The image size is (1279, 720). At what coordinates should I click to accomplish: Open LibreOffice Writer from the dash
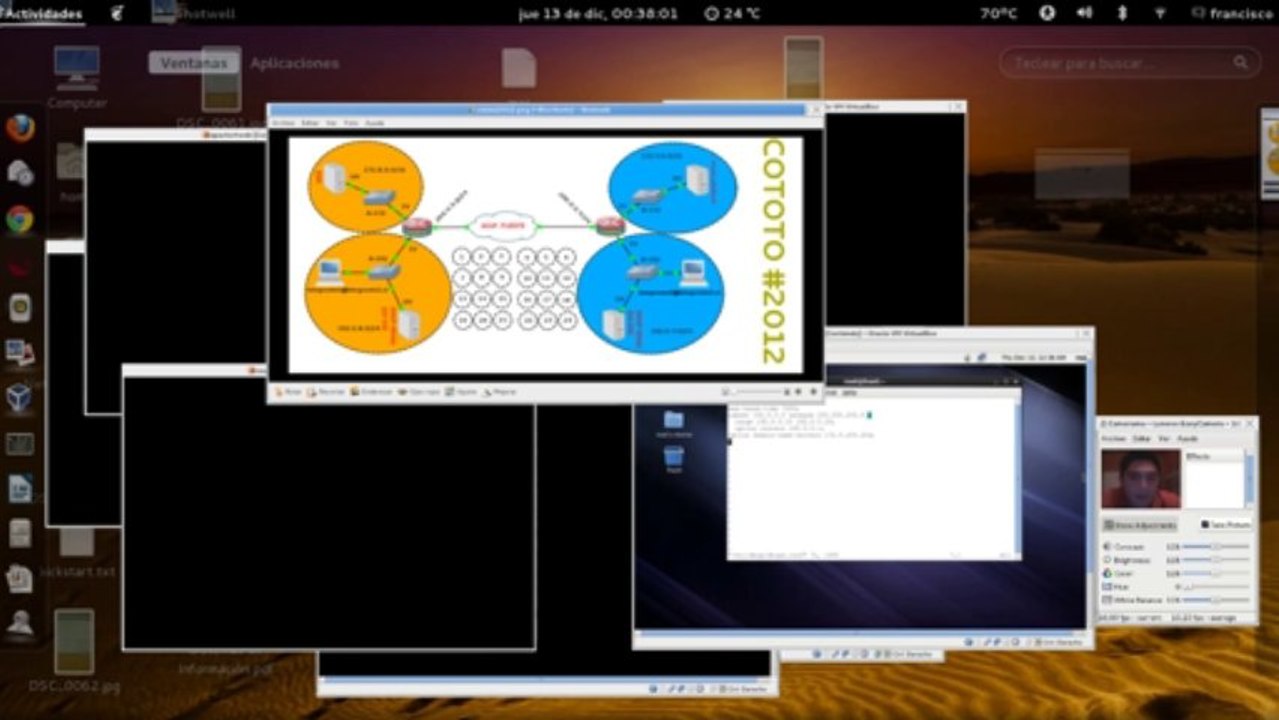20,488
